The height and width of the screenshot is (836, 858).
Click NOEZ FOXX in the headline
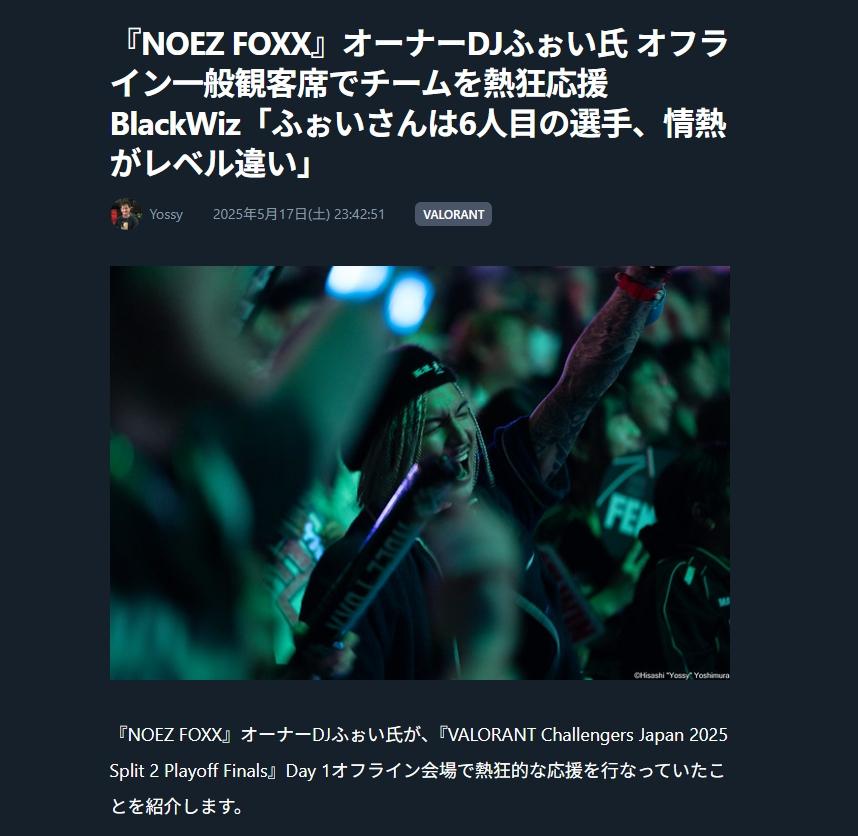226,44
